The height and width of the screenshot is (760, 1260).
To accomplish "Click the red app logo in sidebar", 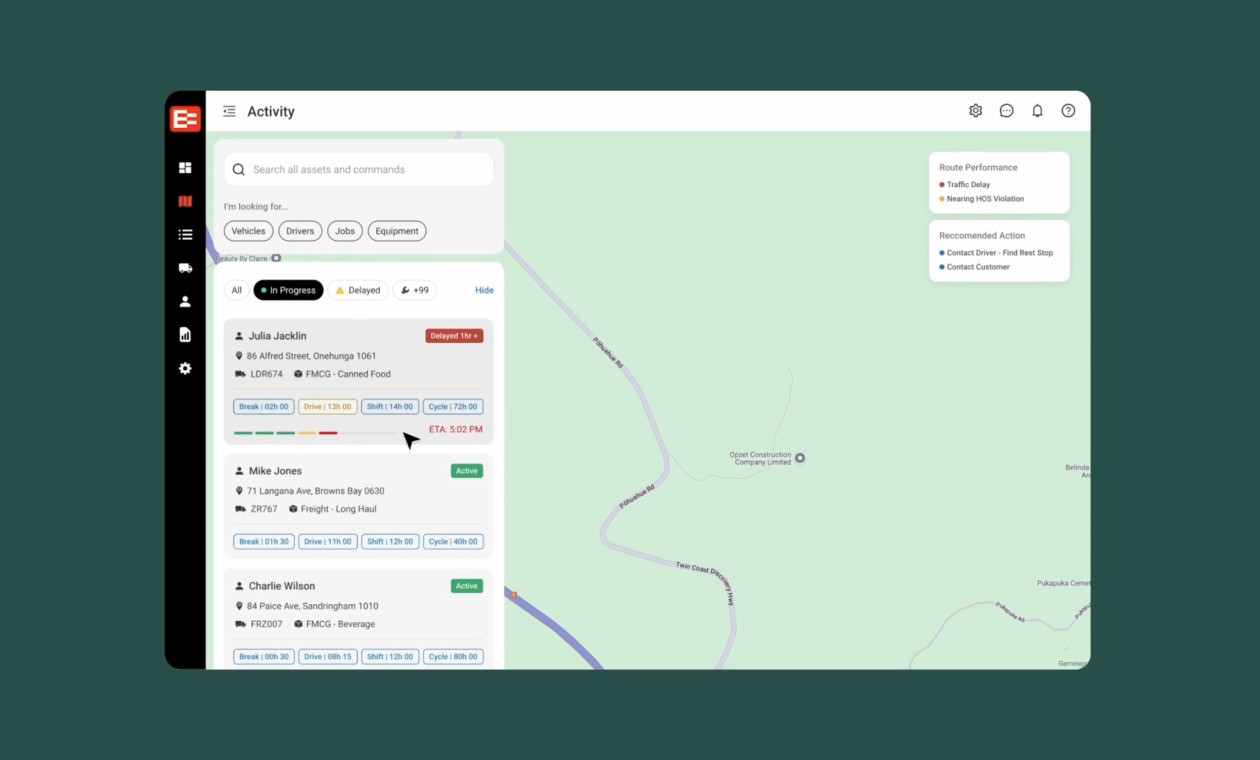I will (185, 119).
